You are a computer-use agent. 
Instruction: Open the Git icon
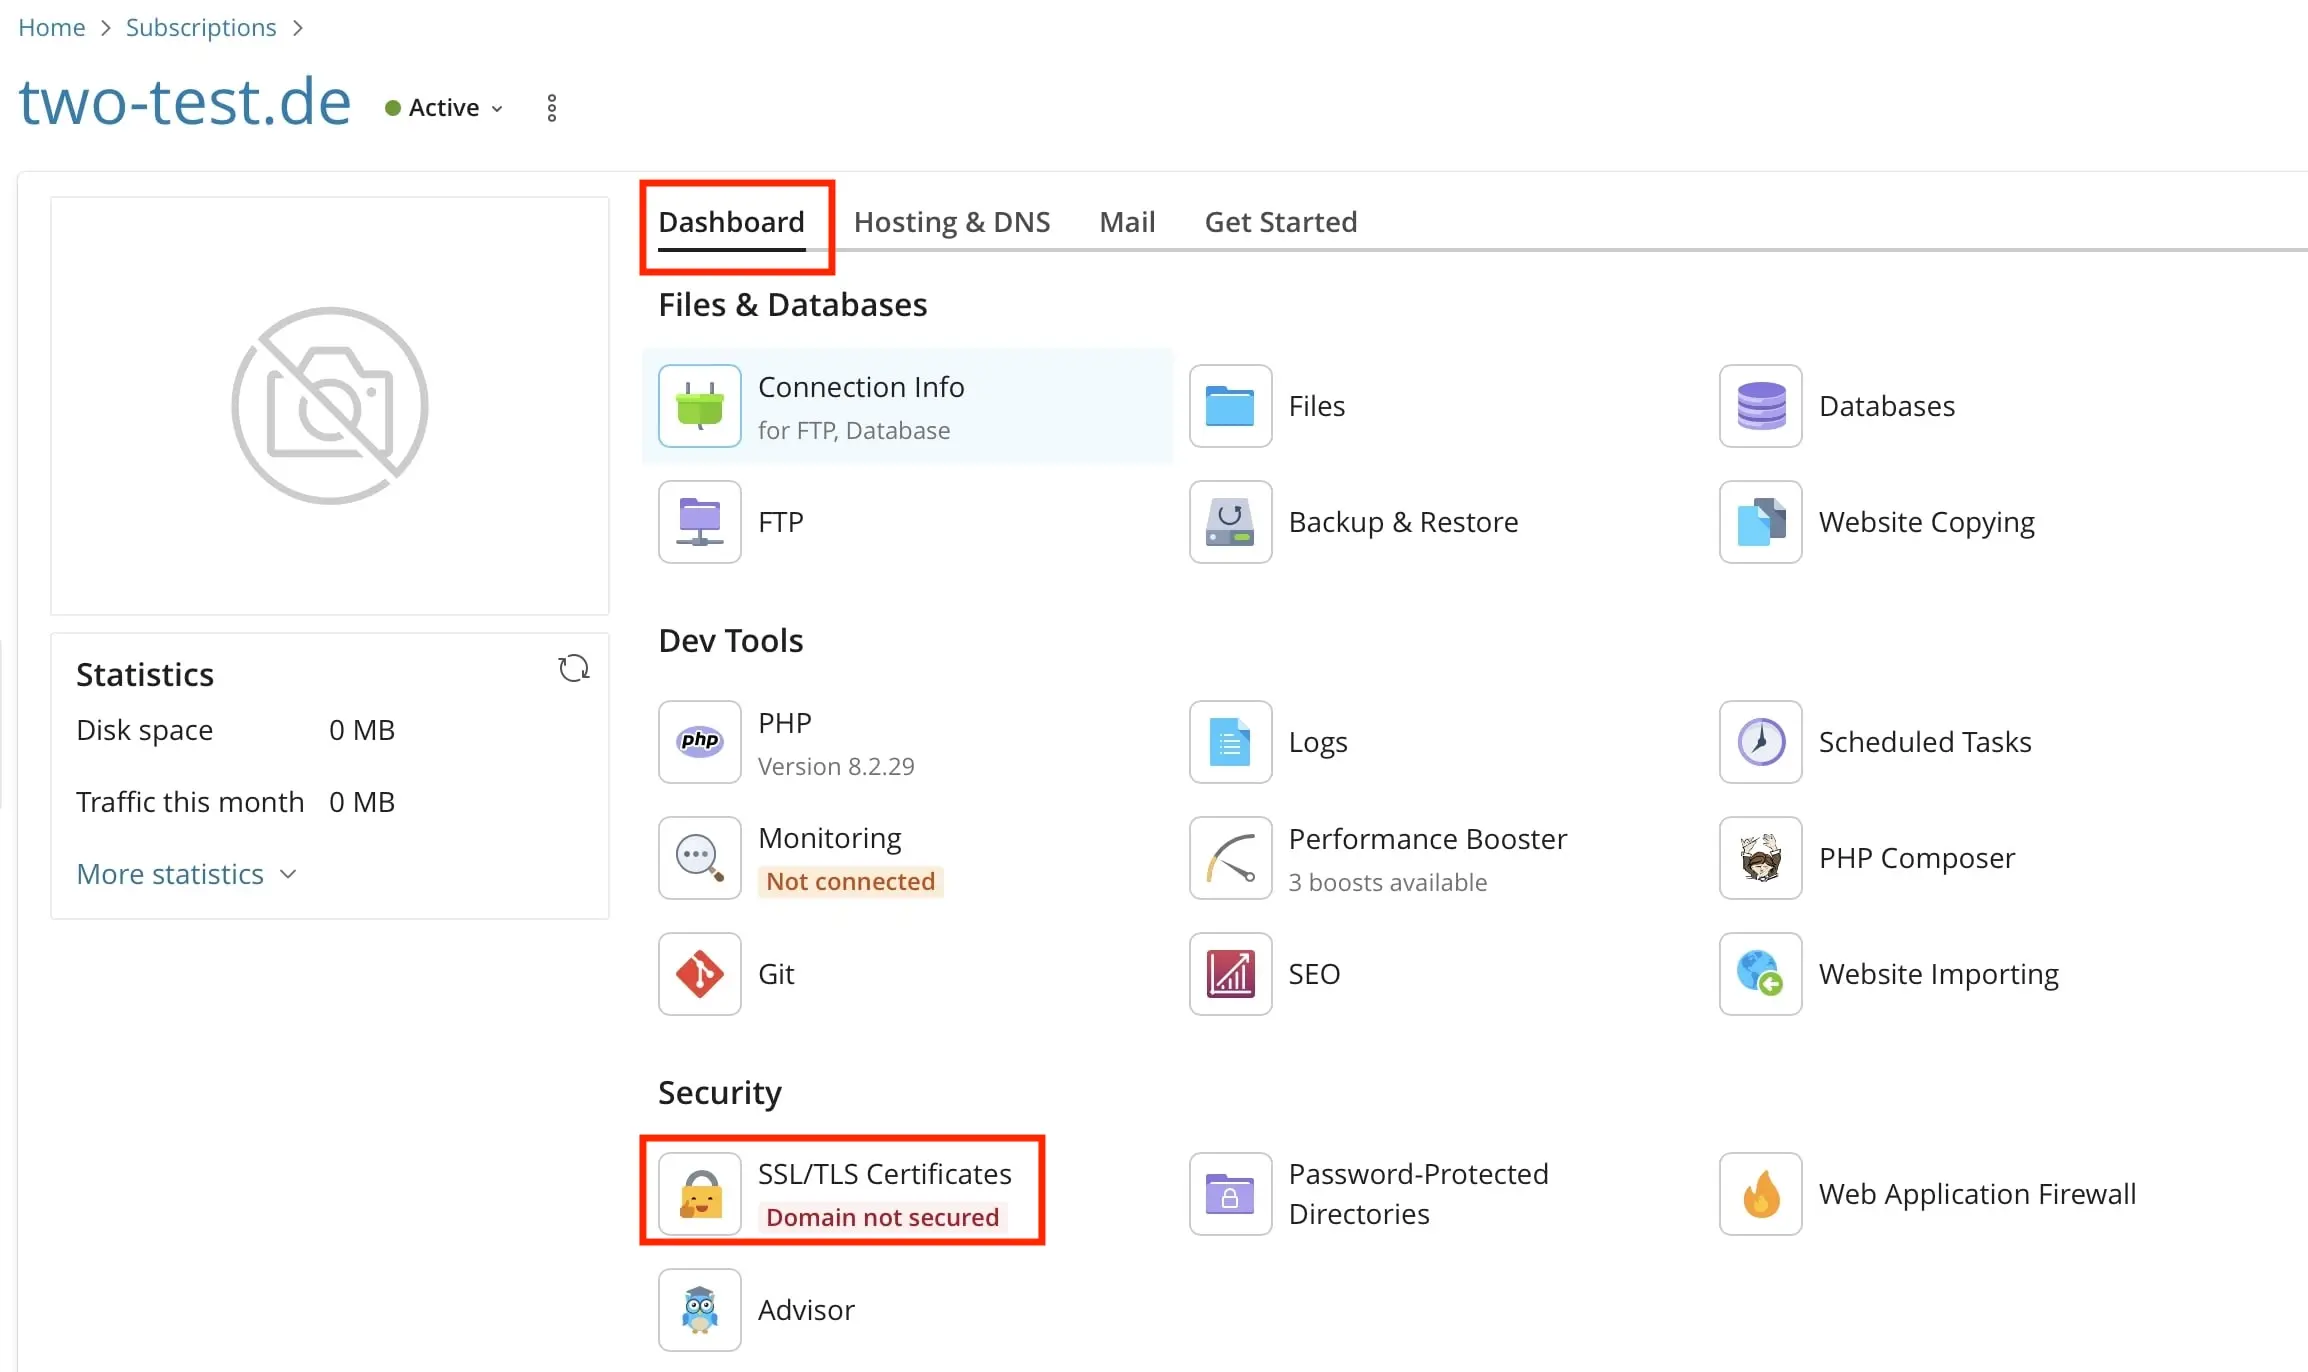coord(699,974)
